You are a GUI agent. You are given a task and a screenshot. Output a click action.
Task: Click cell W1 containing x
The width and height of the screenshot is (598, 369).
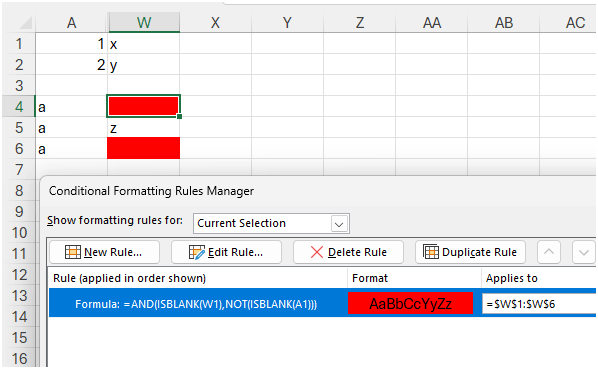point(144,43)
